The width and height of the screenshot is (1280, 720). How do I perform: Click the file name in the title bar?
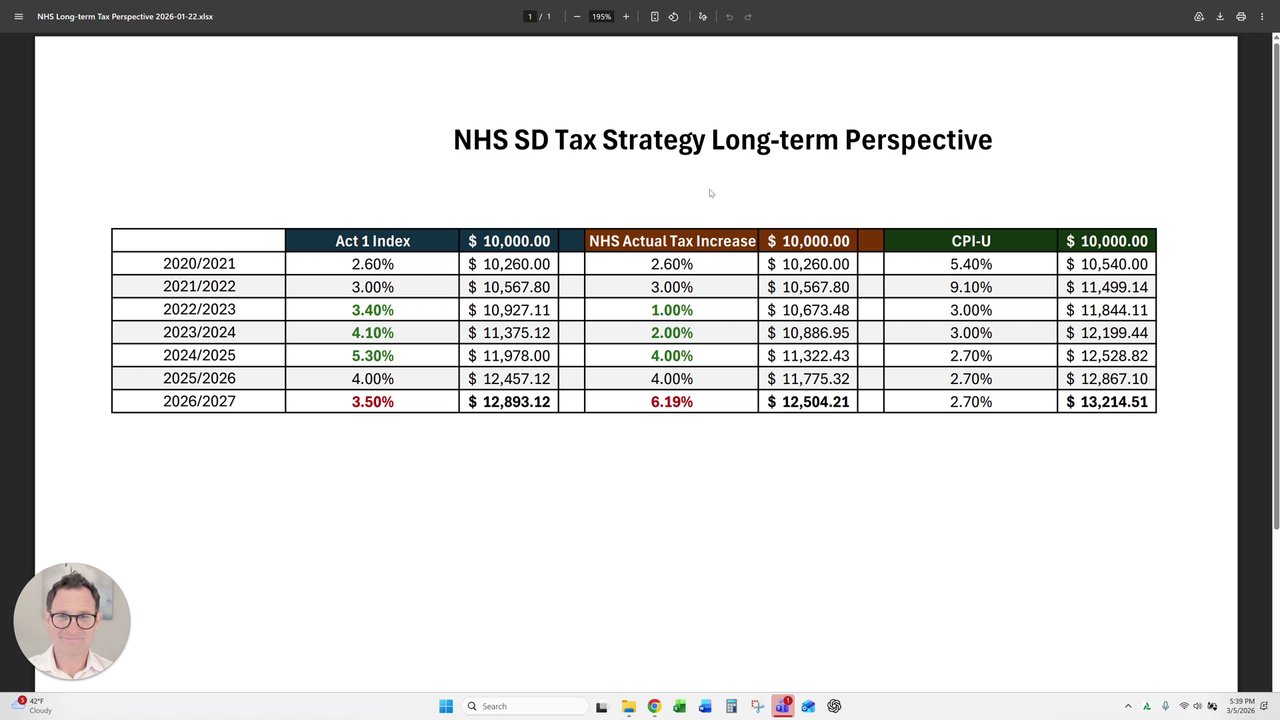(x=125, y=16)
